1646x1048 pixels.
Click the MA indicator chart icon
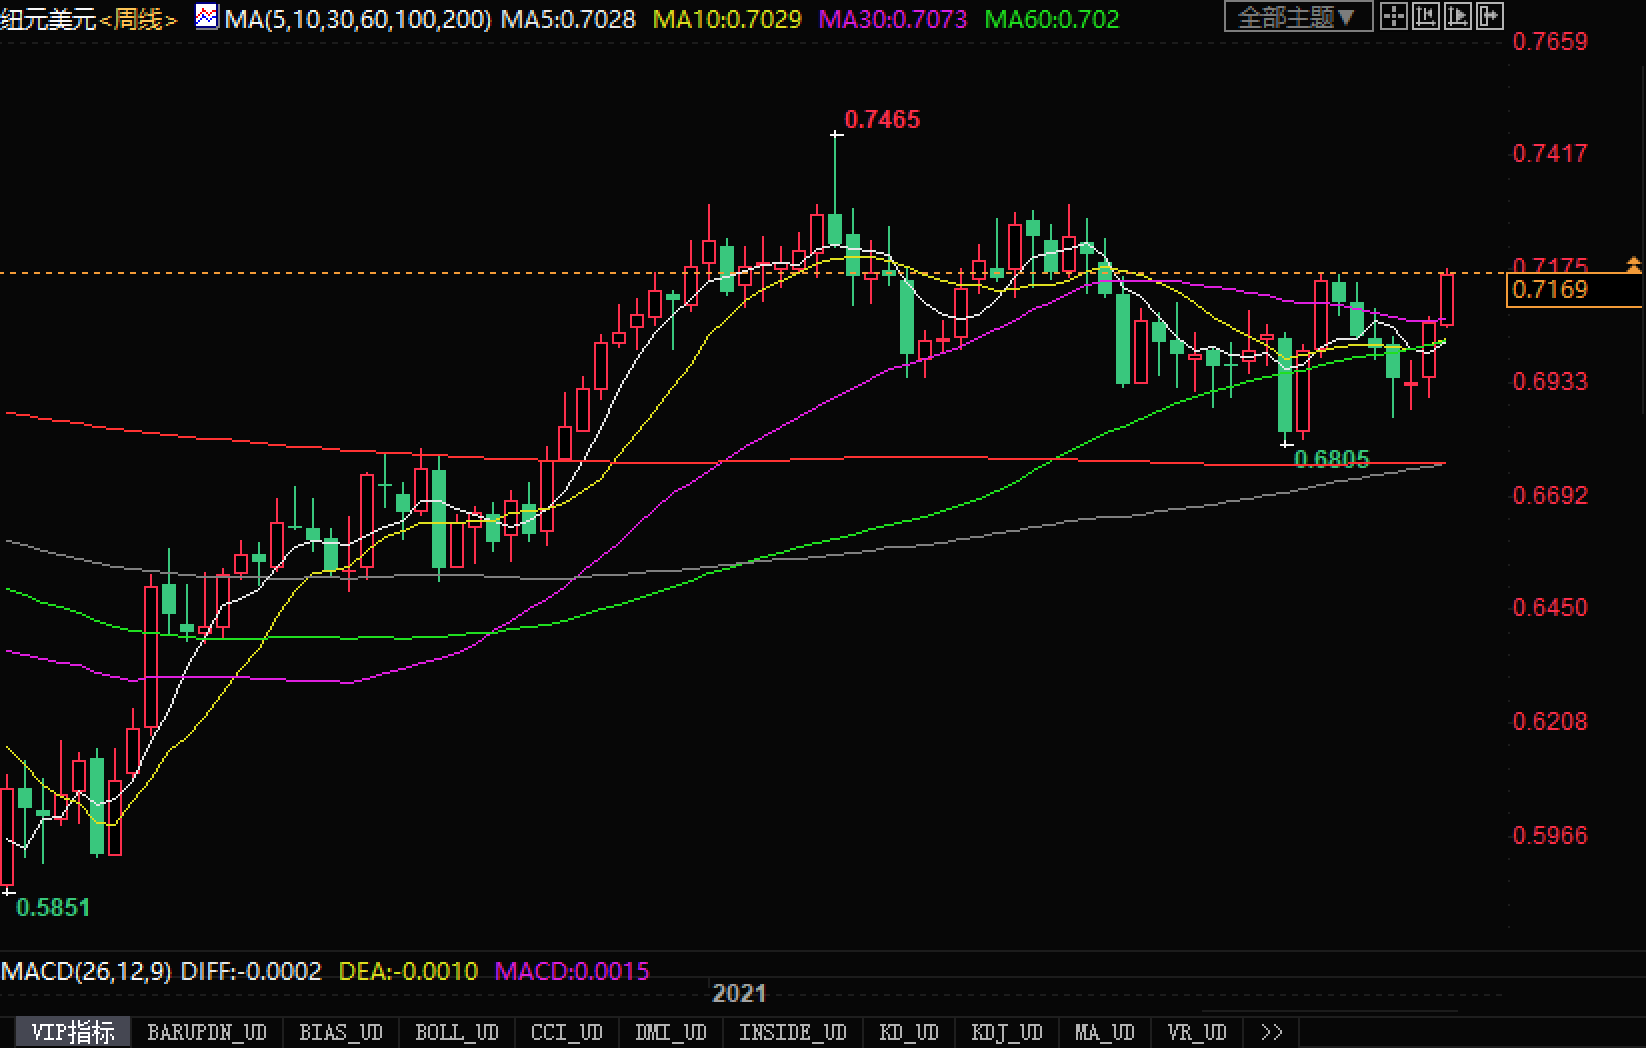pyautogui.click(x=207, y=17)
